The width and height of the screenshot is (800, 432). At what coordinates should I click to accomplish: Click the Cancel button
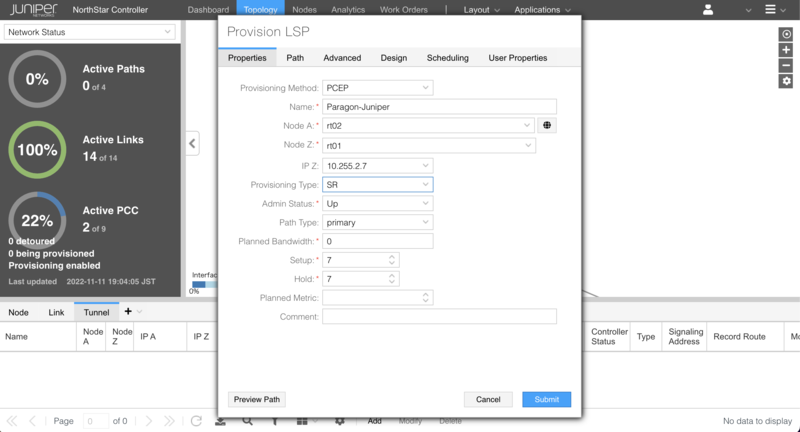[488, 399]
